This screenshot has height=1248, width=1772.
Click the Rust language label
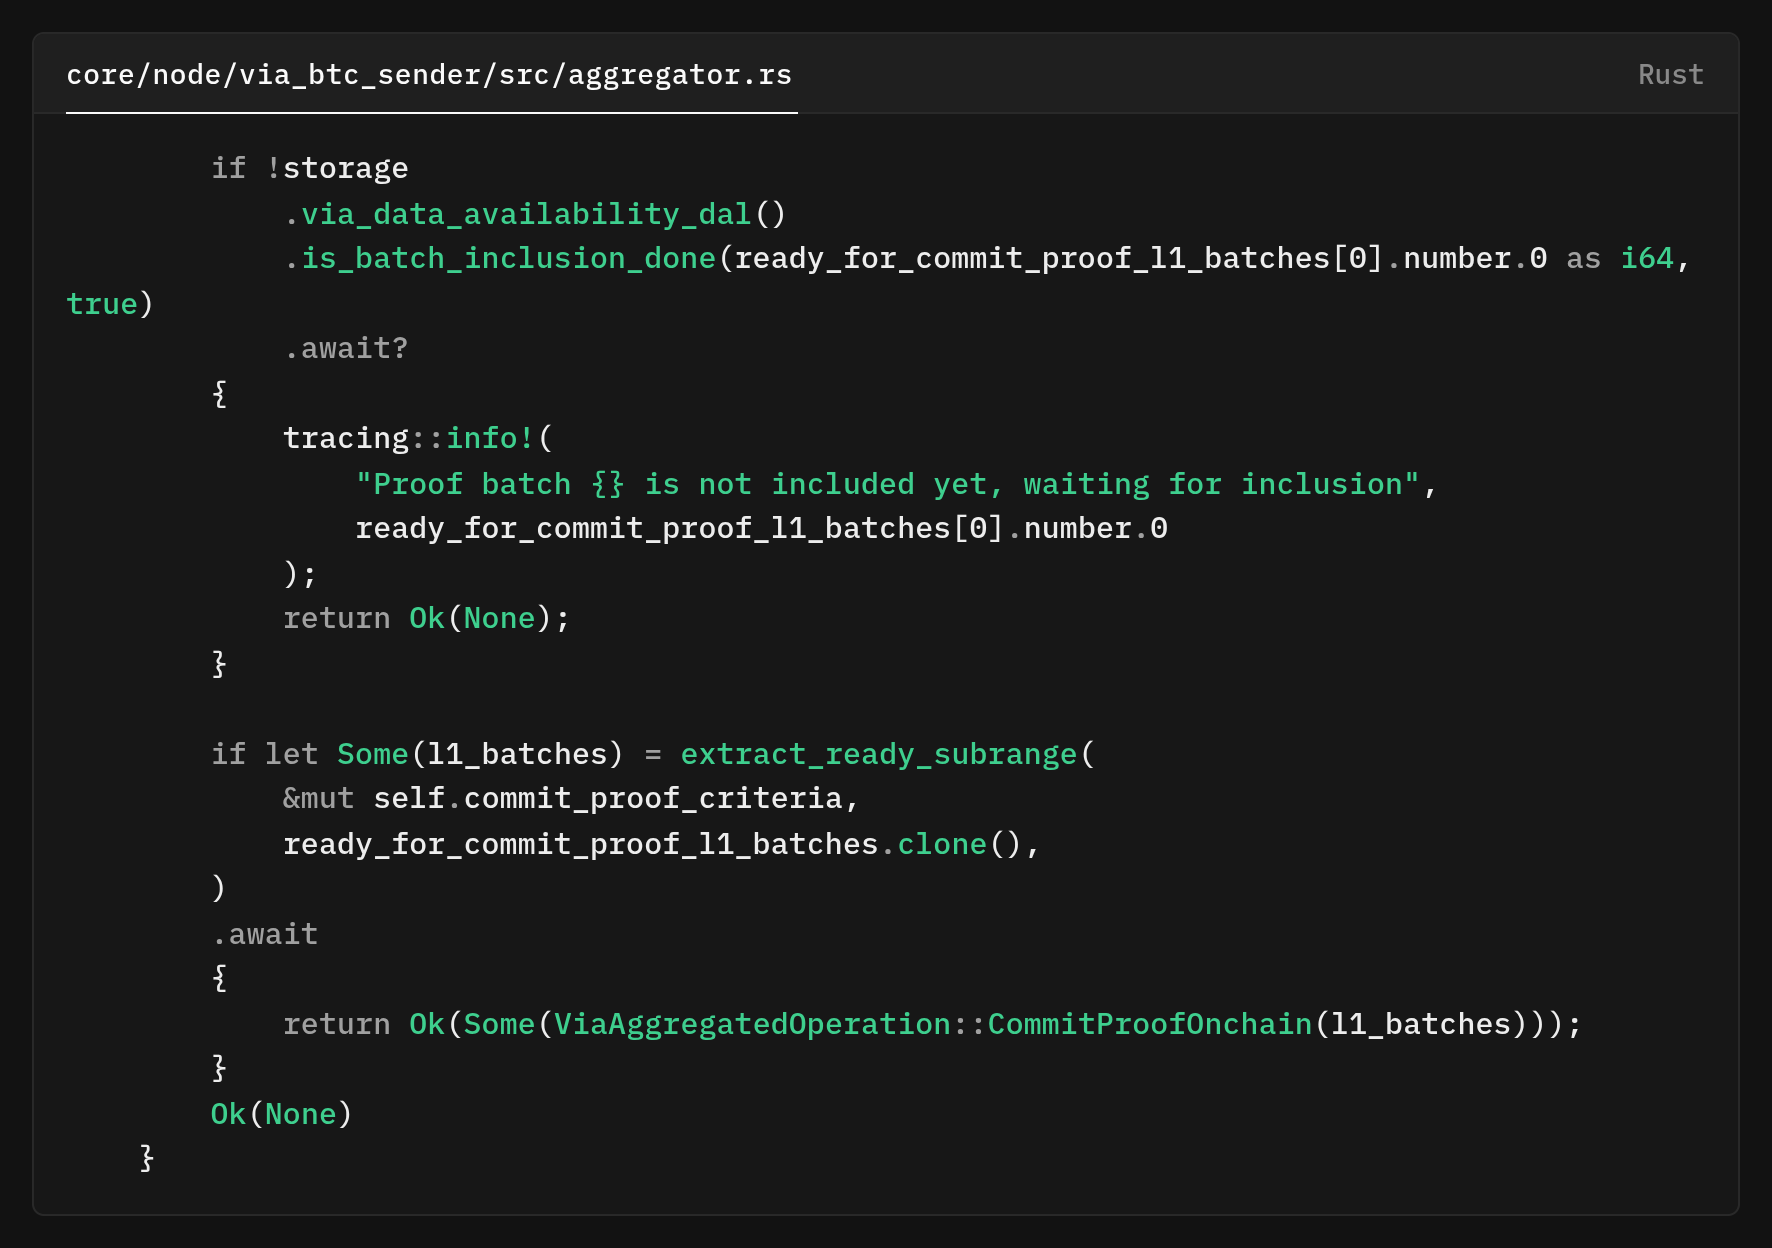coord(1670,75)
